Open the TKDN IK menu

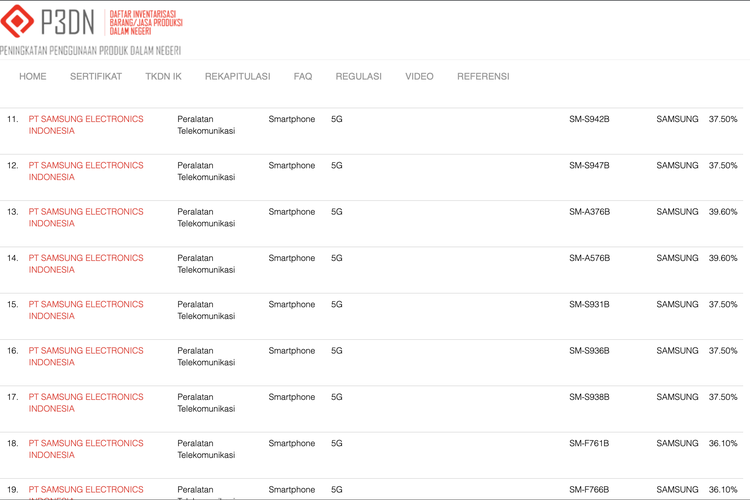pyautogui.click(x=163, y=77)
